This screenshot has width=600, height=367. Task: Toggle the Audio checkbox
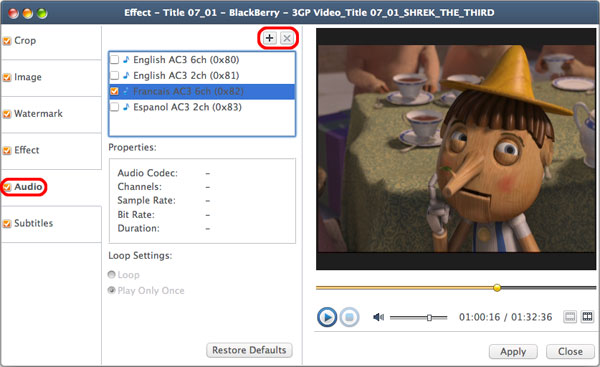(7, 187)
